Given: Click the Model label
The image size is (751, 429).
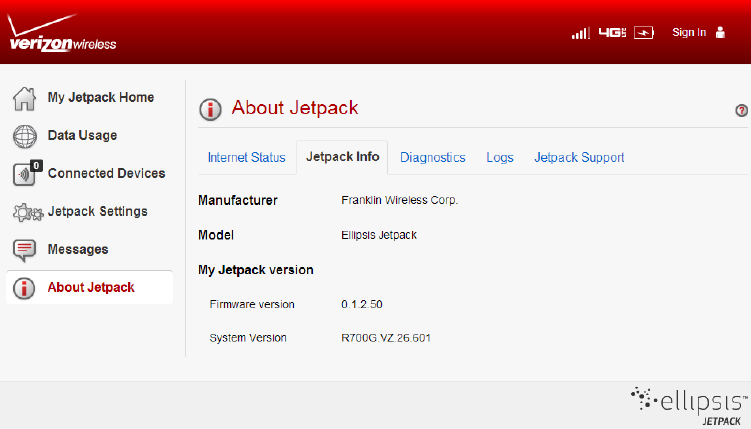Looking at the screenshot, I should coord(216,235).
